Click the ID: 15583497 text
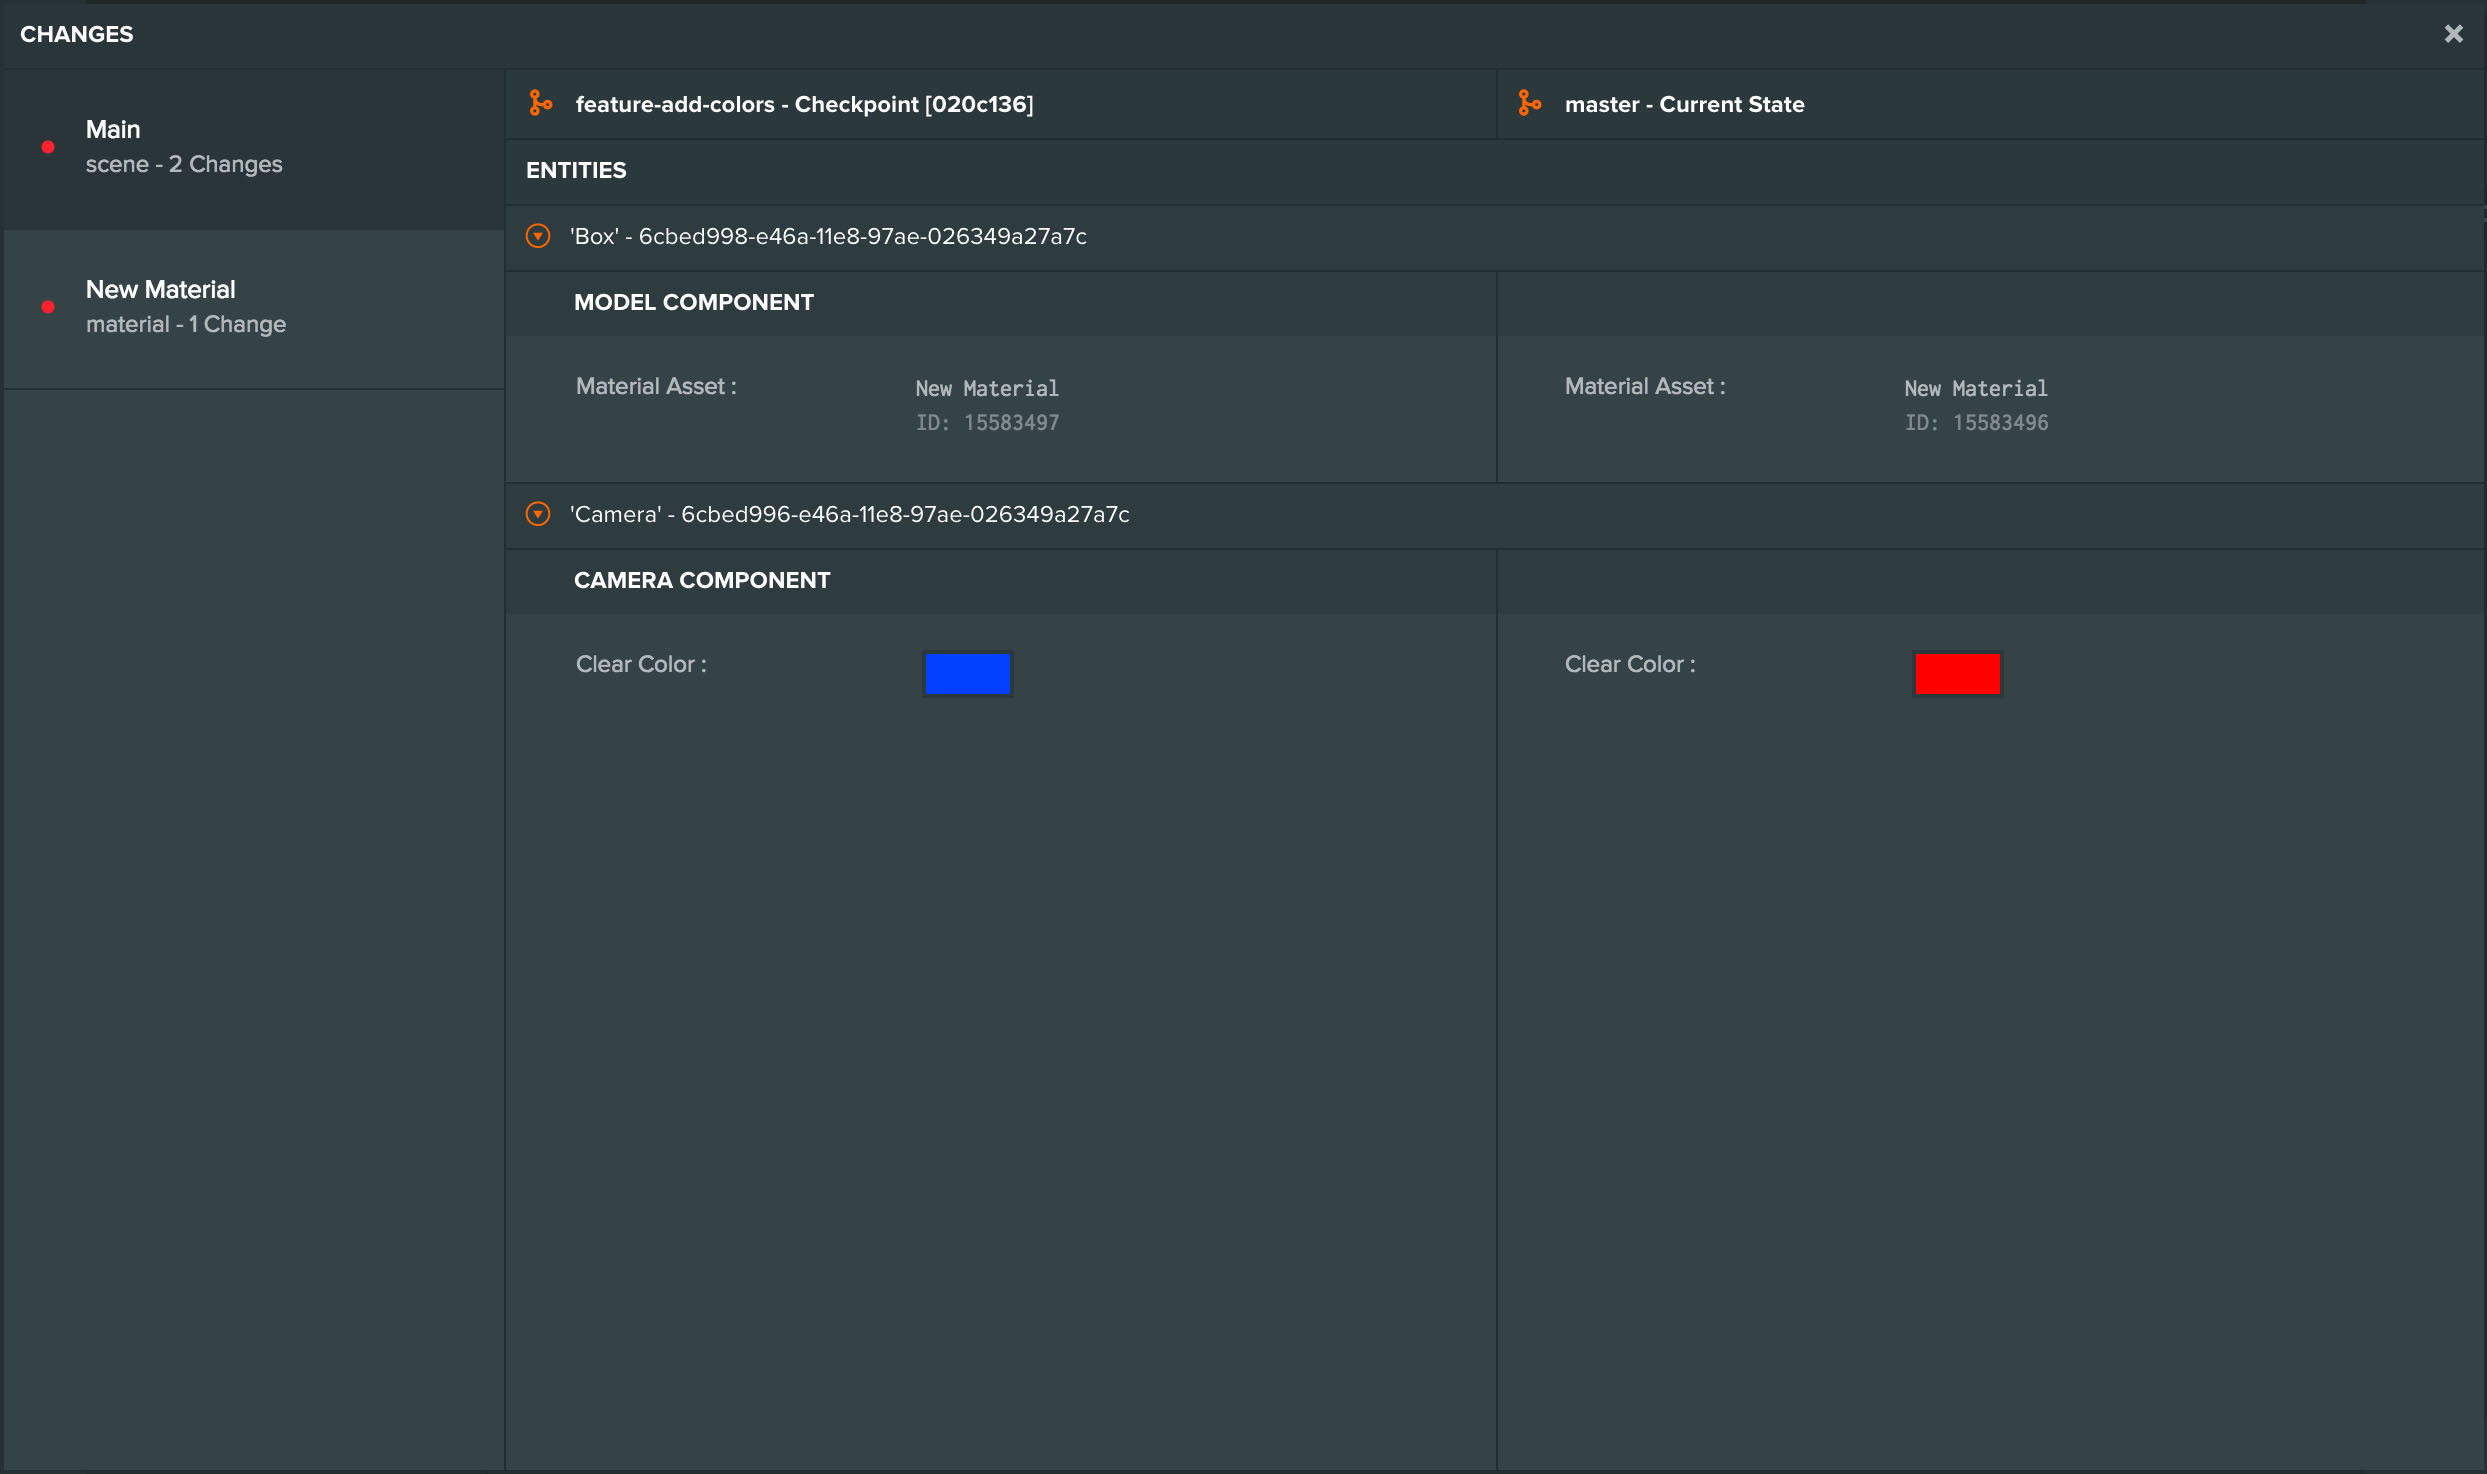2487x1474 pixels. pos(987,422)
